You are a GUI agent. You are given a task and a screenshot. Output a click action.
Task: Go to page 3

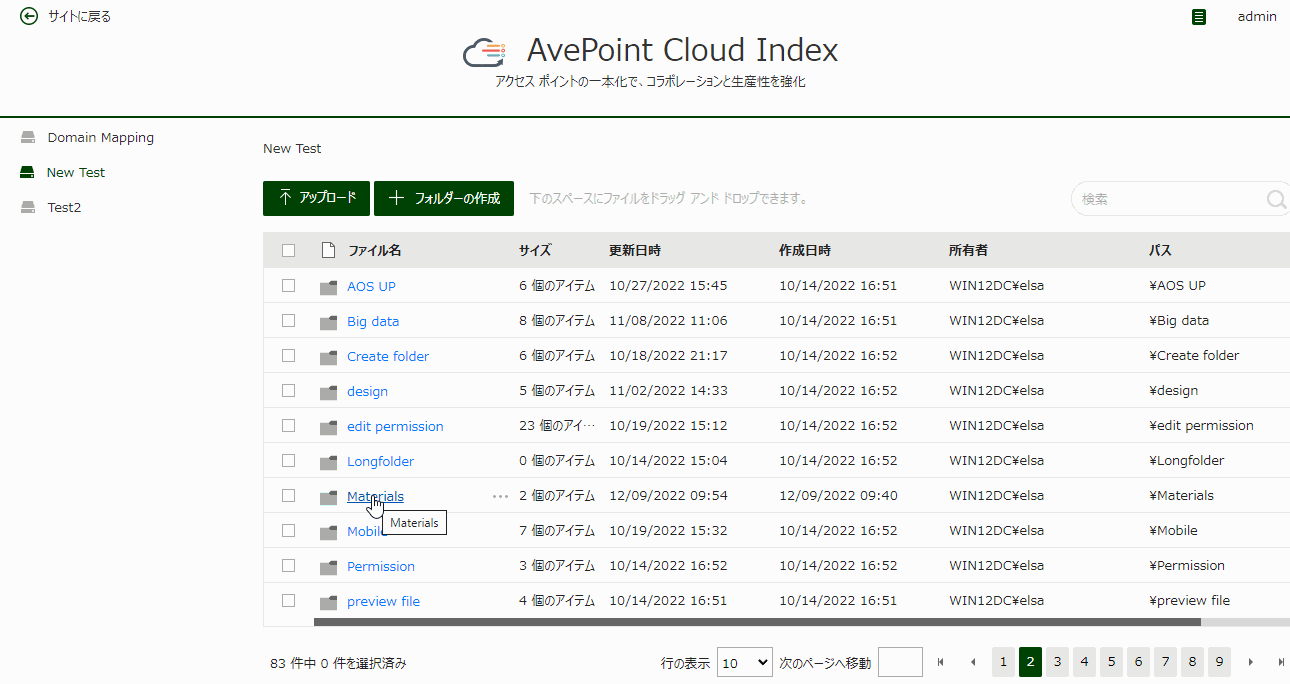tap(1057, 662)
